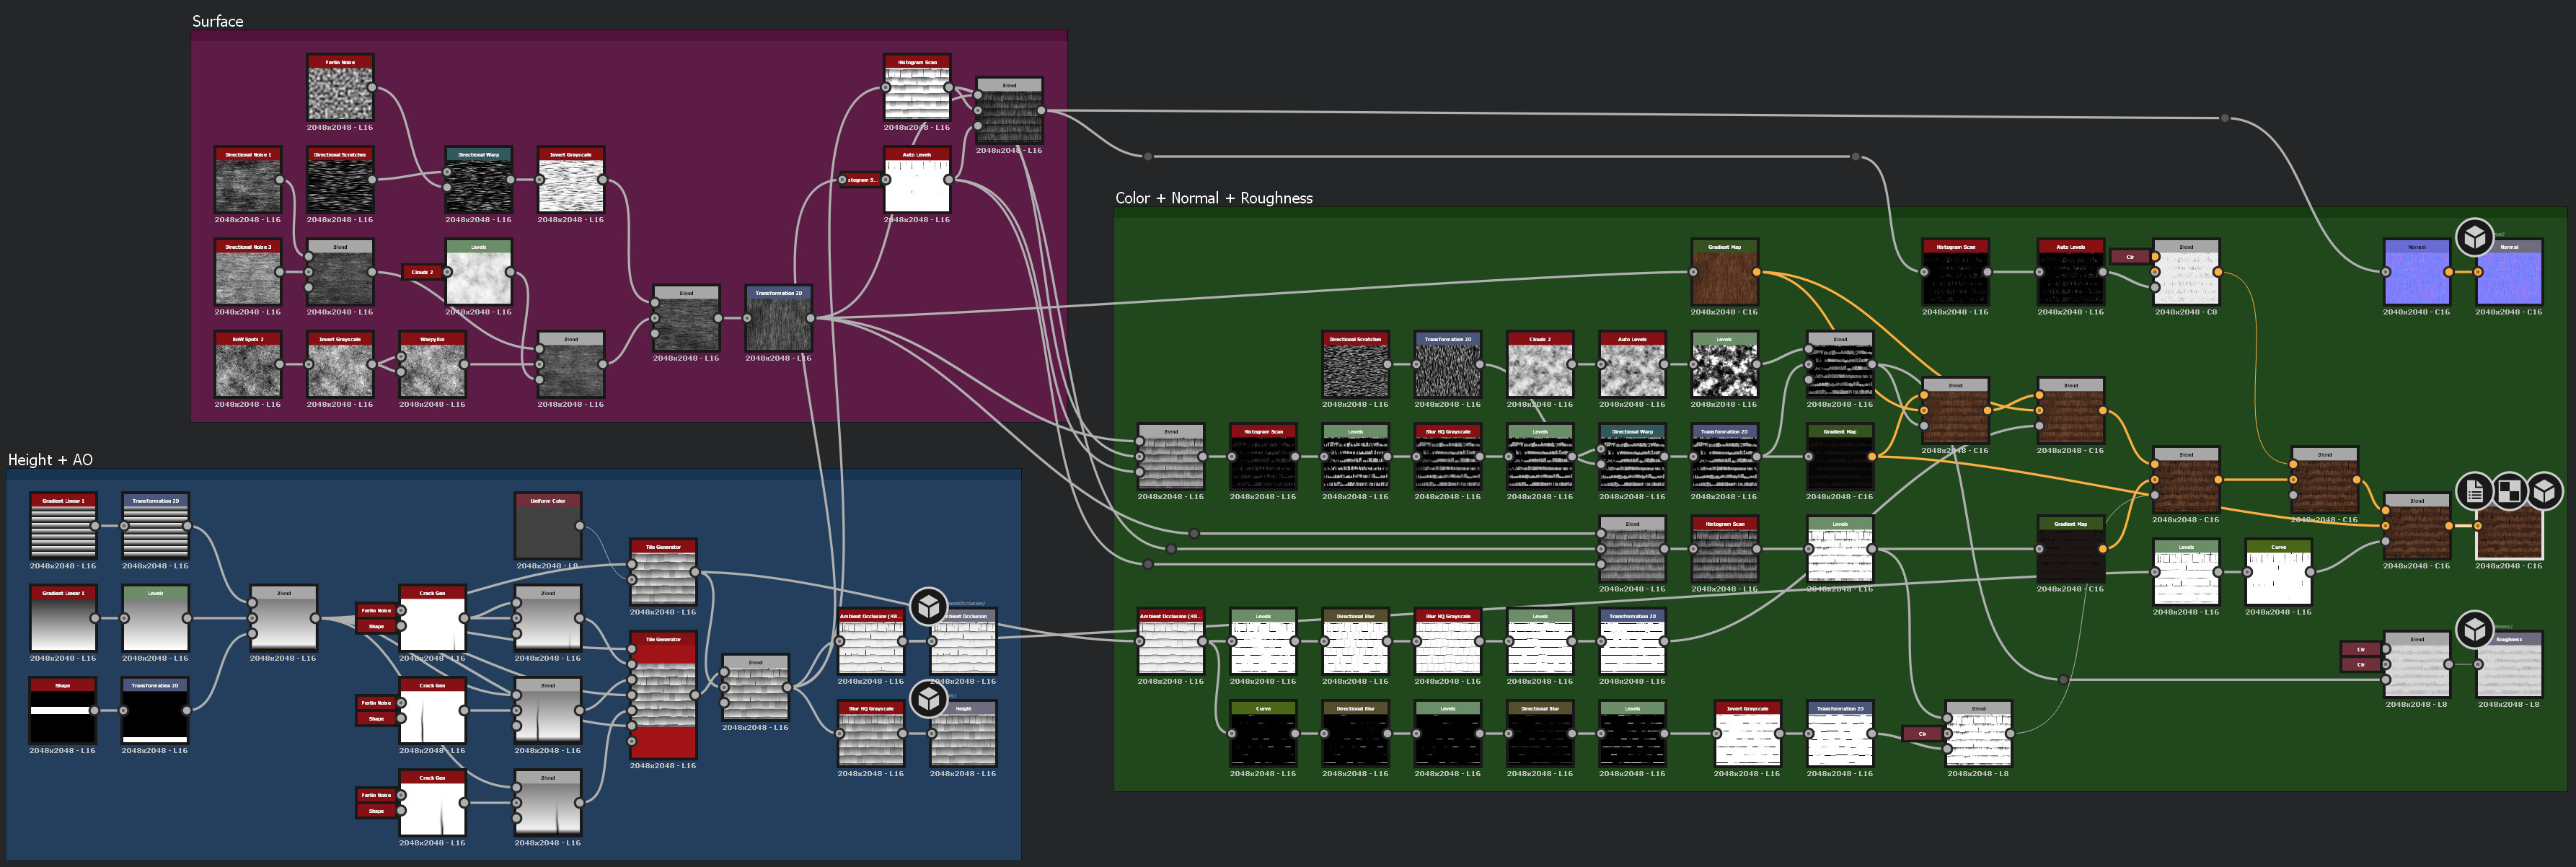Click the Color + Normal + Roughness frame title
The width and height of the screenshot is (2576, 867).
(x=1214, y=198)
